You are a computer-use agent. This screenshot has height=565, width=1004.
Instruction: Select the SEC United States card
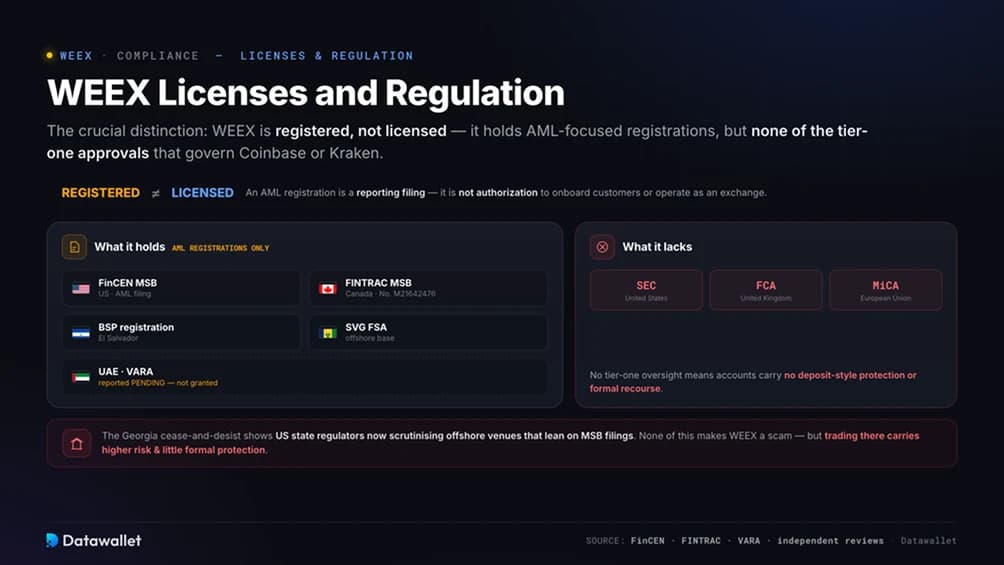pos(646,290)
